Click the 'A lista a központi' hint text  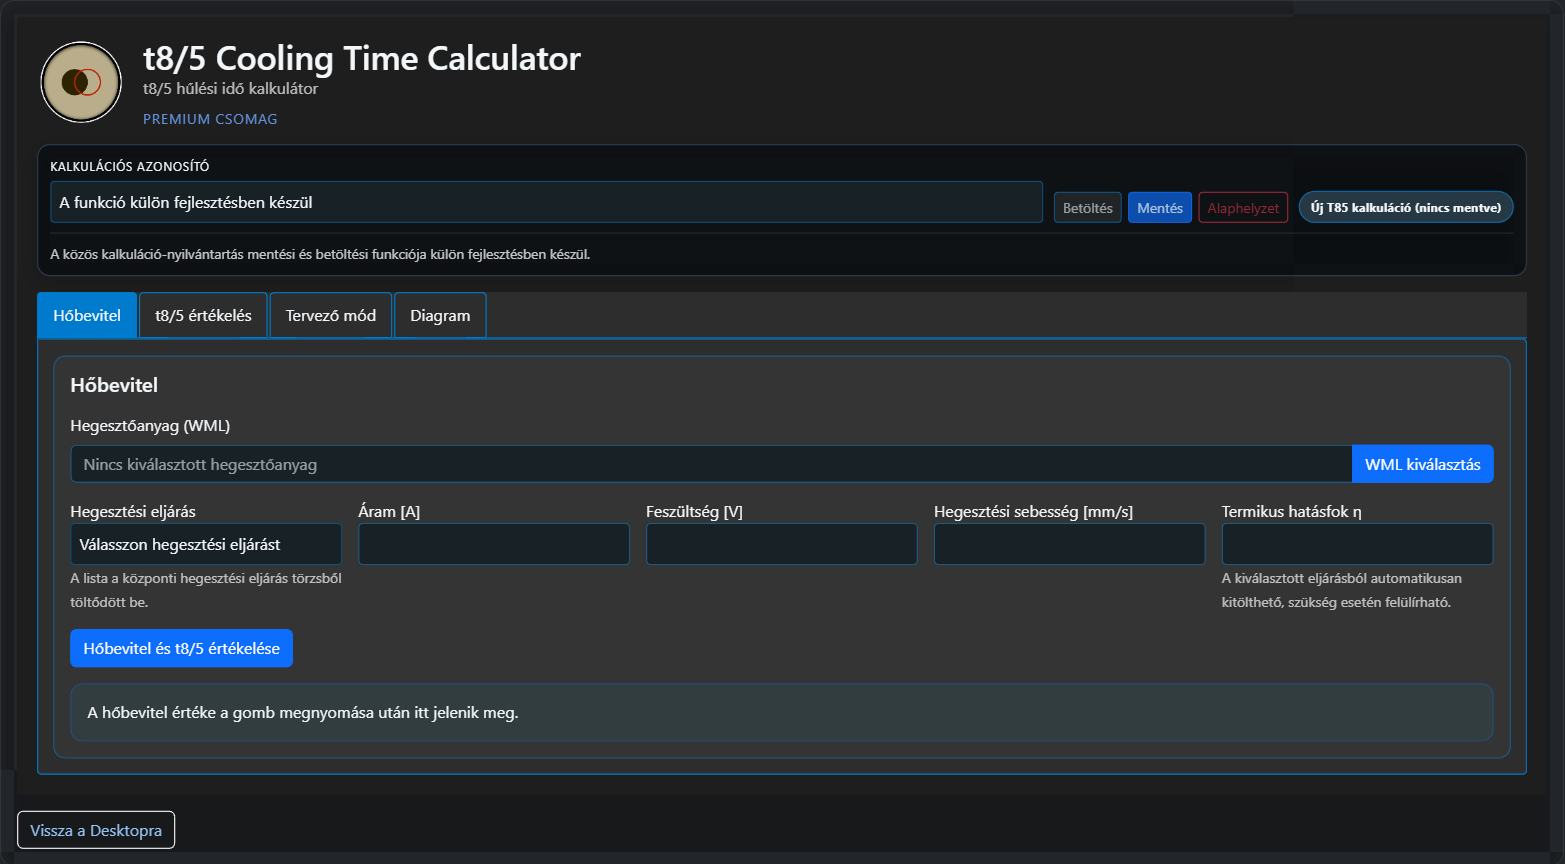206,590
